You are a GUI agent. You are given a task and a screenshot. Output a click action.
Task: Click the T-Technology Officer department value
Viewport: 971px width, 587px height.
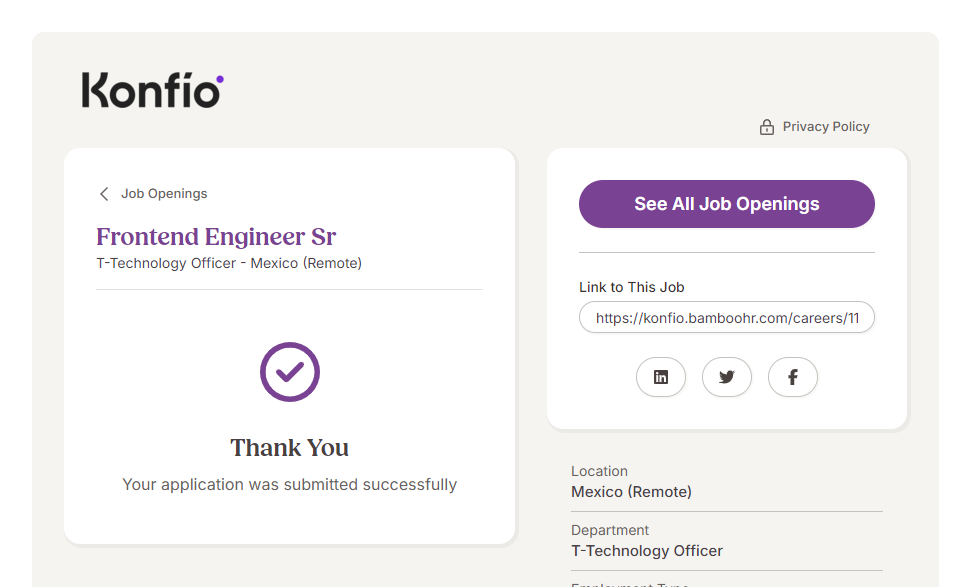pyautogui.click(x=647, y=551)
